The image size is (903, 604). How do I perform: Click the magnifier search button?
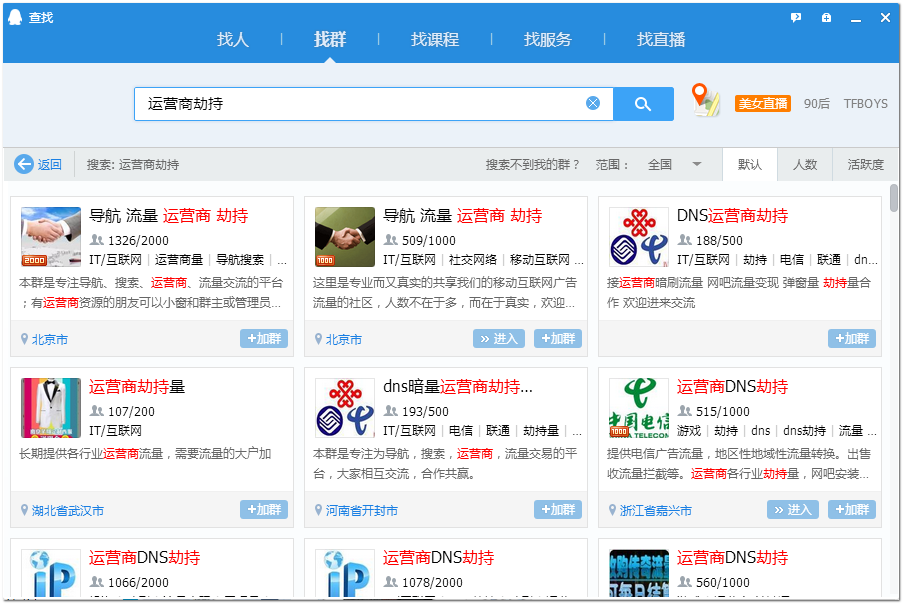coord(642,104)
